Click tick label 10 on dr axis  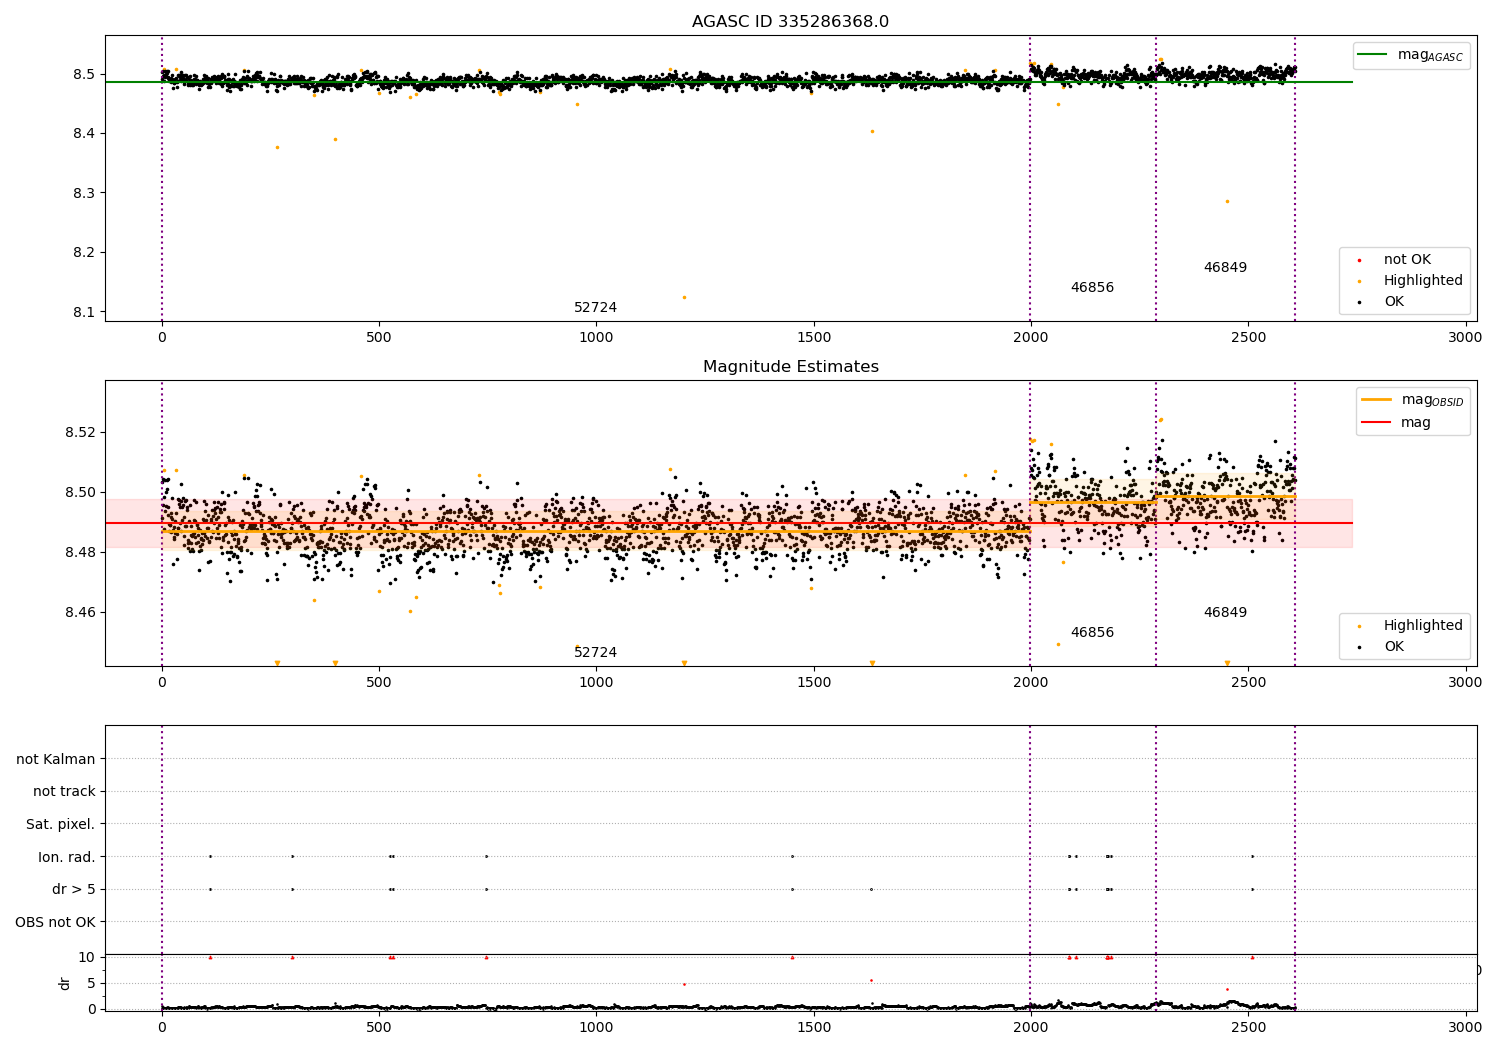click(x=87, y=957)
